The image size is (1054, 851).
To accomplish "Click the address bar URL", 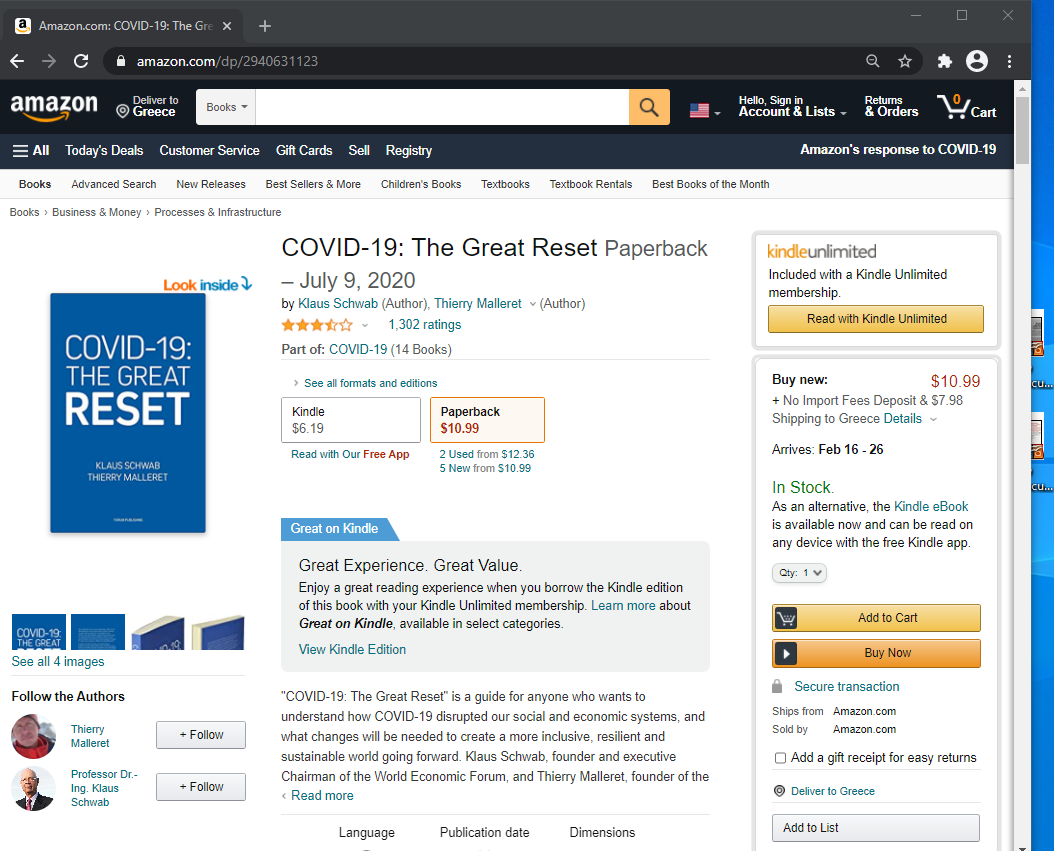I will 227,61.
